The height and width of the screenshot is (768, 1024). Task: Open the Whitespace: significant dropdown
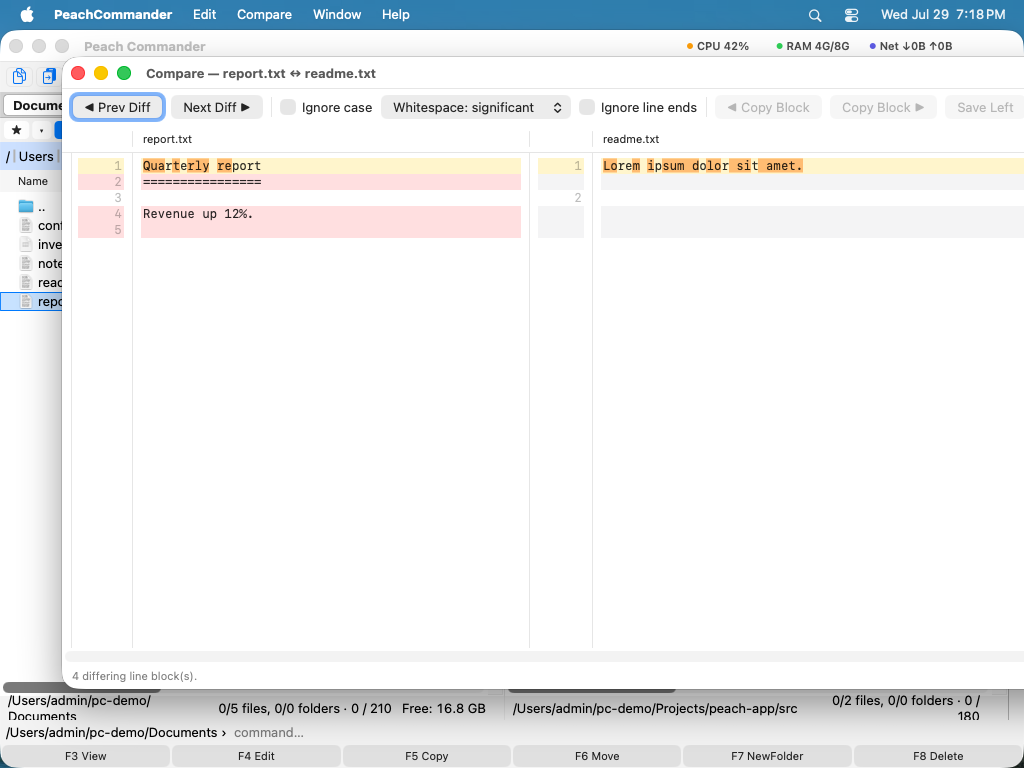point(475,107)
